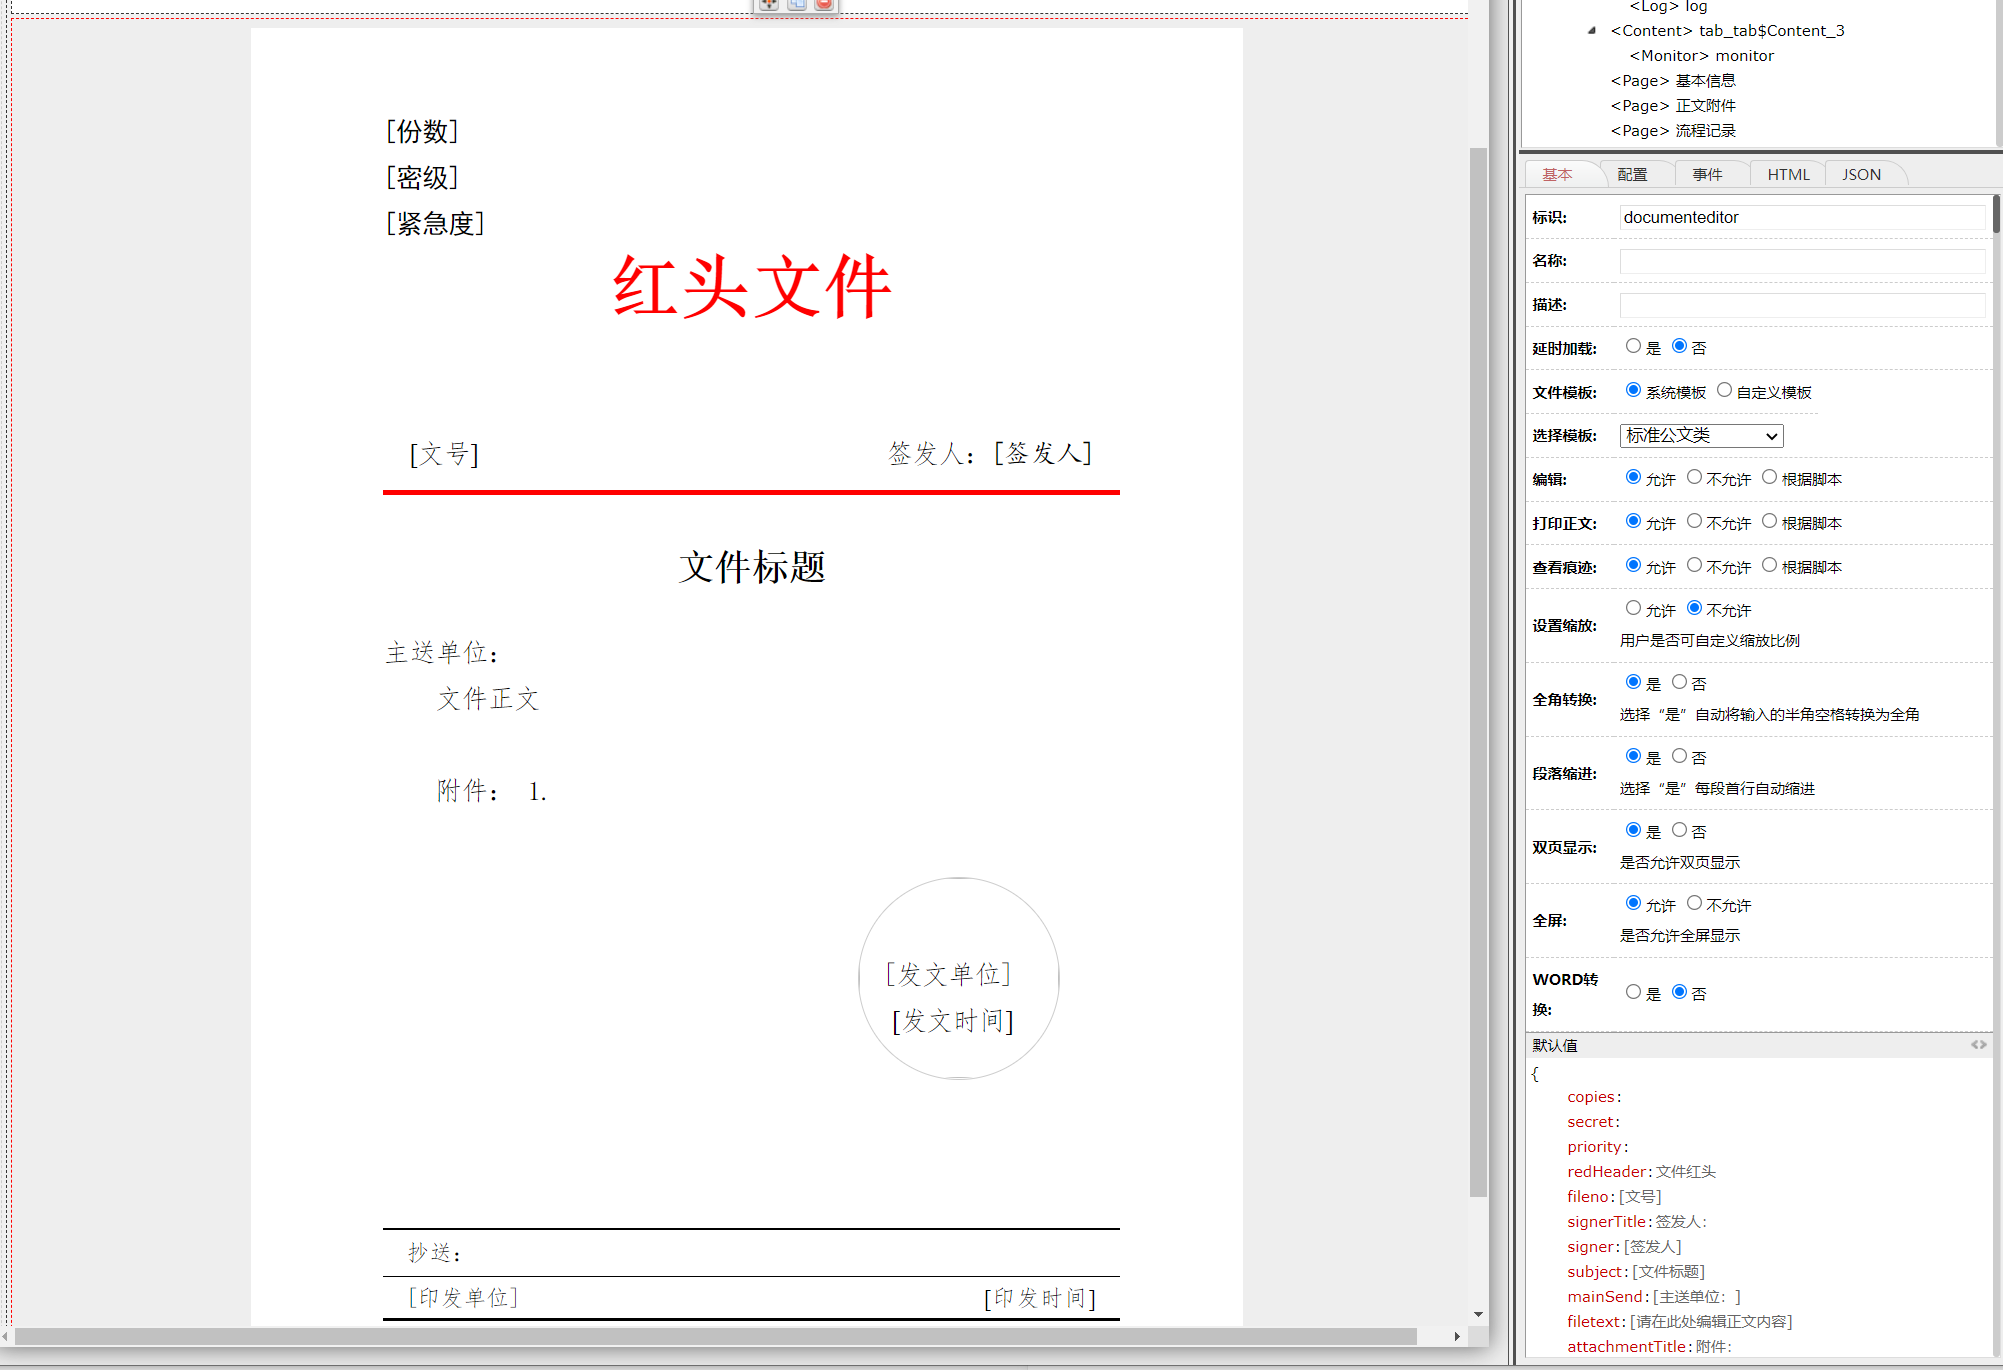Open the JSON tab
Screen dimensions: 2003x1370
point(1861,174)
